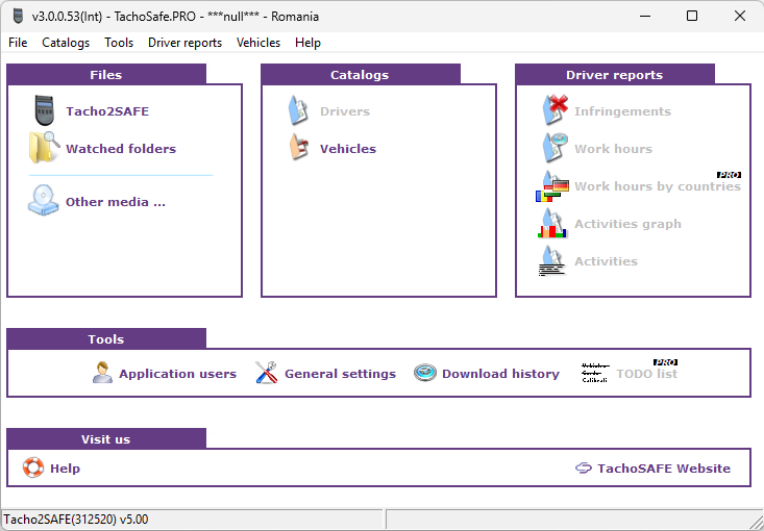This screenshot has width=764, height=531.
Task: Open the TachoSAFE Website text link
Action: tap(664, 468)
